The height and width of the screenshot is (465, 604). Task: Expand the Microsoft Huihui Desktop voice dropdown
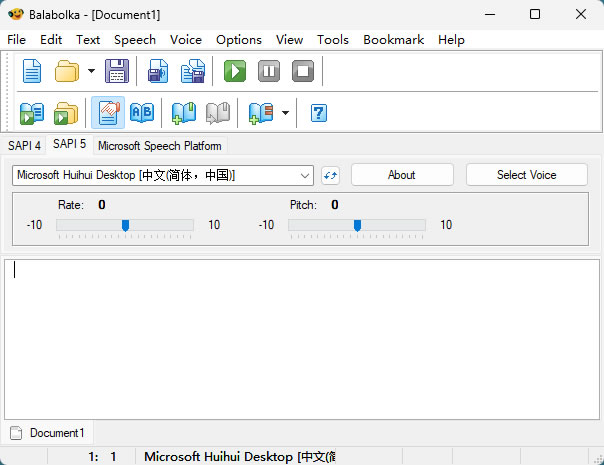pyautogui.click(x=305, y=175)
